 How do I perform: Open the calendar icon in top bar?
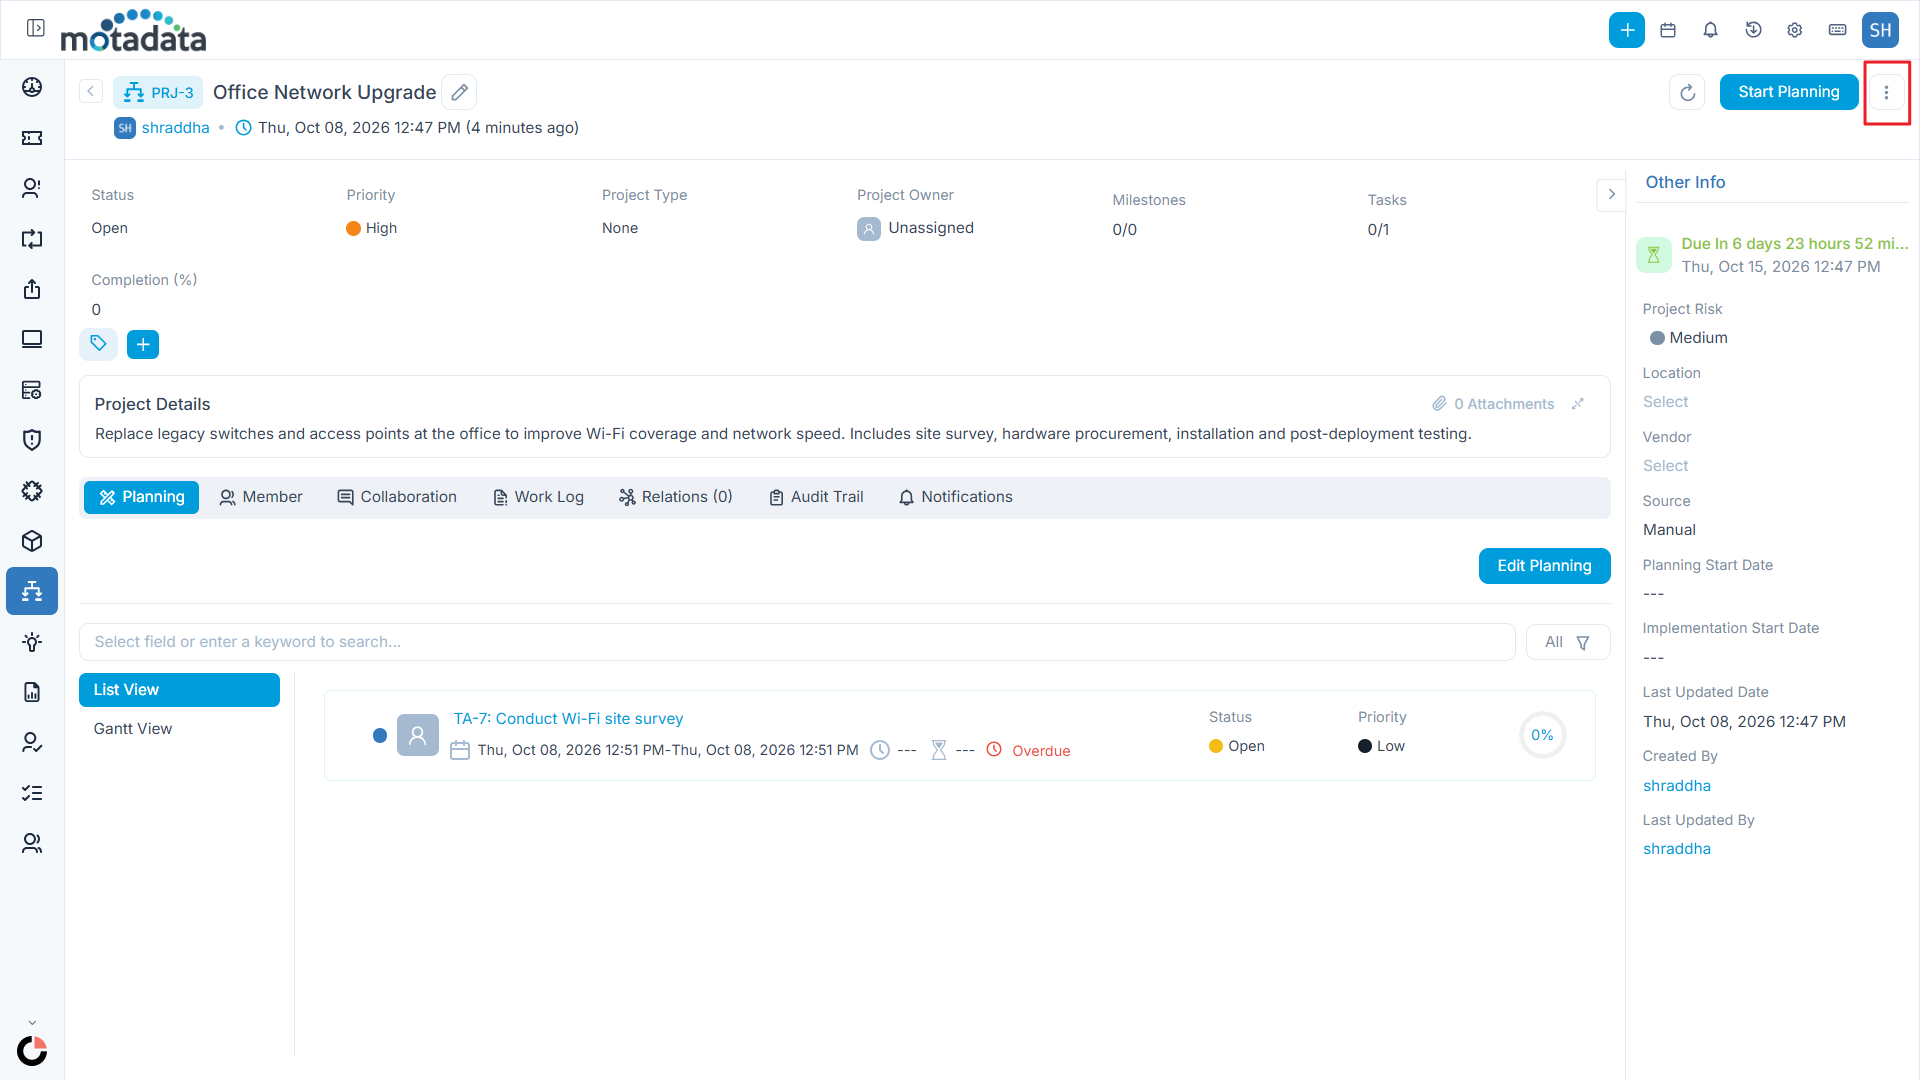1668,30
